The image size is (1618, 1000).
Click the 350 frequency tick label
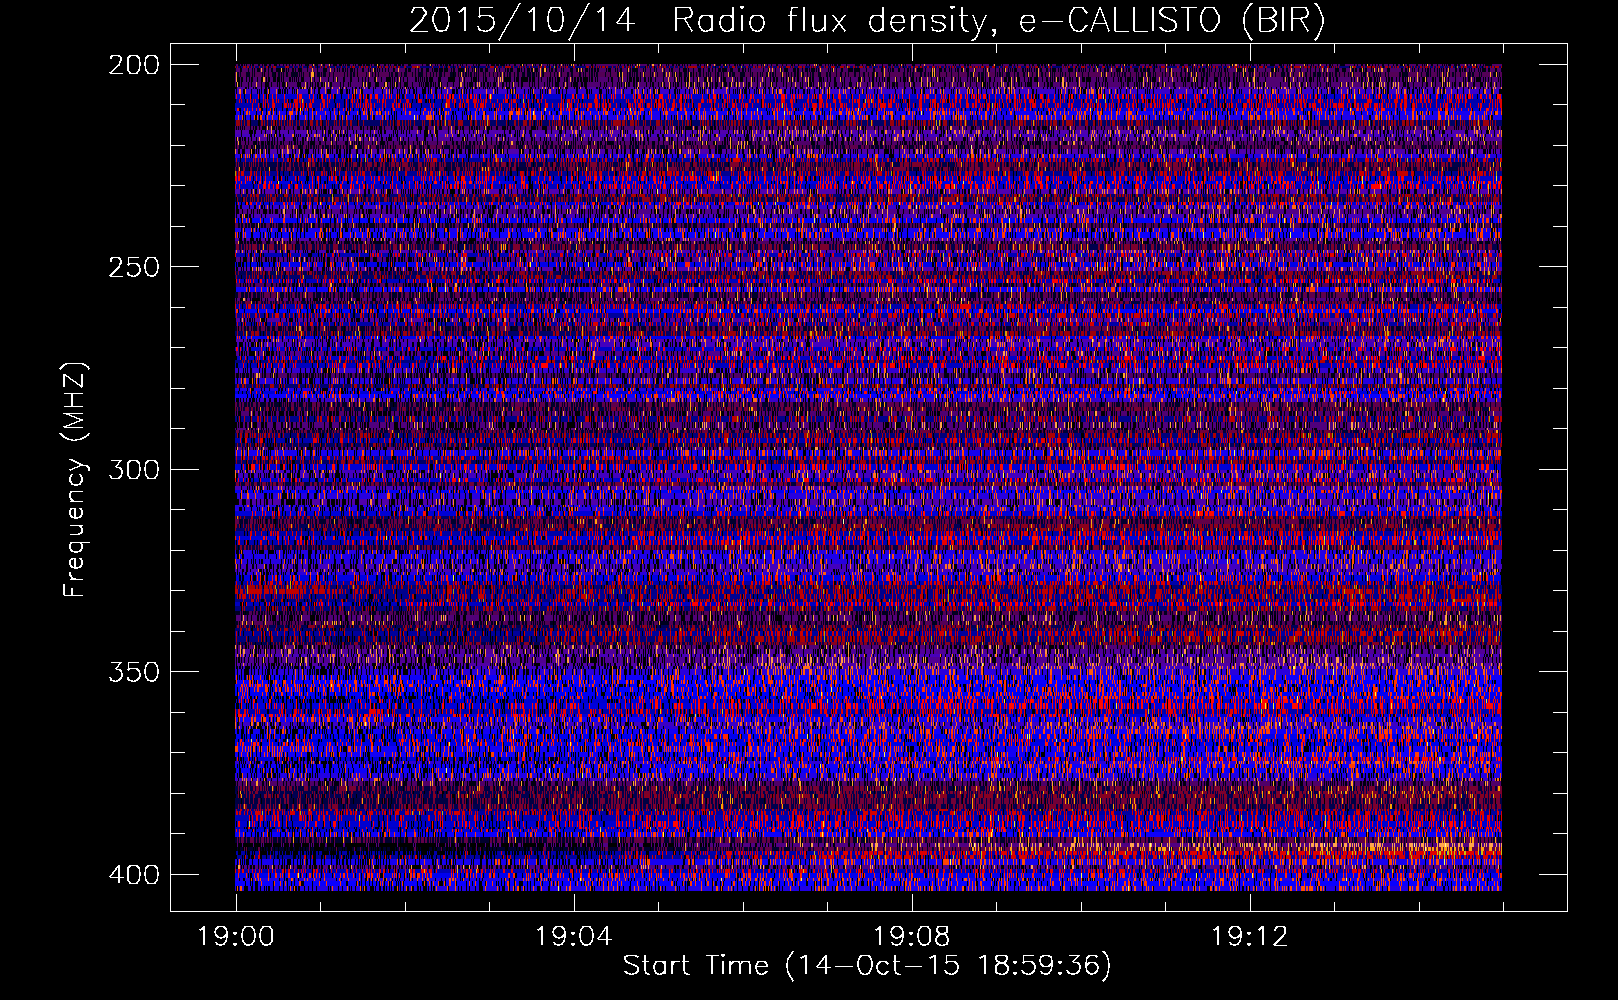(133, 672)
